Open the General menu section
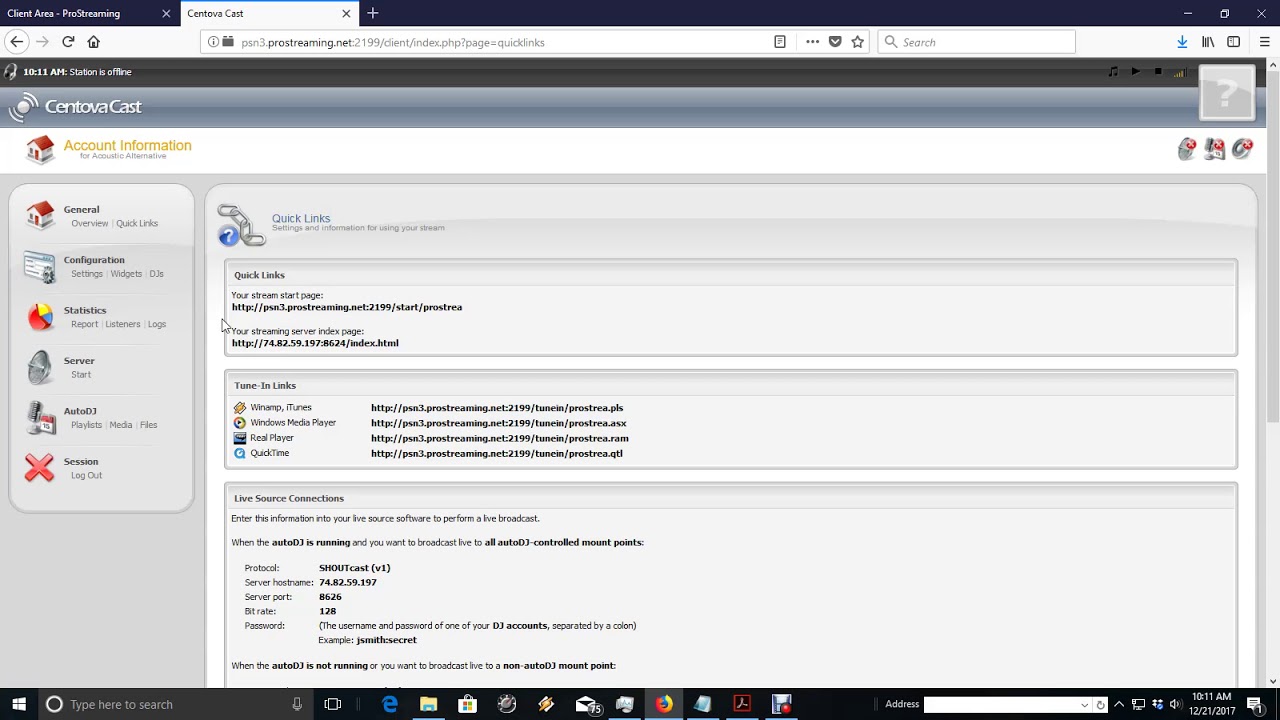This screenshot has height=720, width=1280. 82,210
